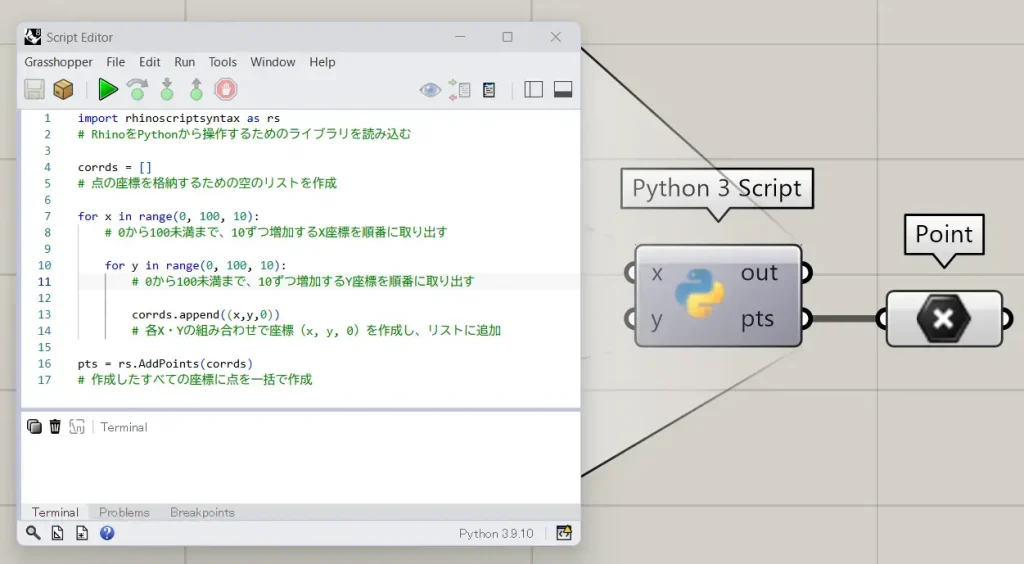This screenshot has height=564, width=1024.
Task: Open the Grasshopper menu
Action: [x=58, y=62]
